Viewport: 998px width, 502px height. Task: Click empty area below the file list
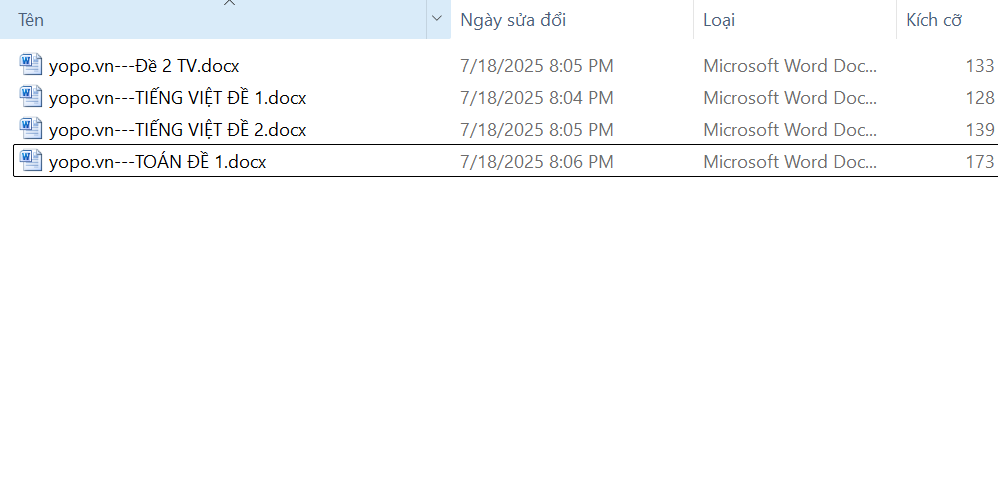[500, 350]
